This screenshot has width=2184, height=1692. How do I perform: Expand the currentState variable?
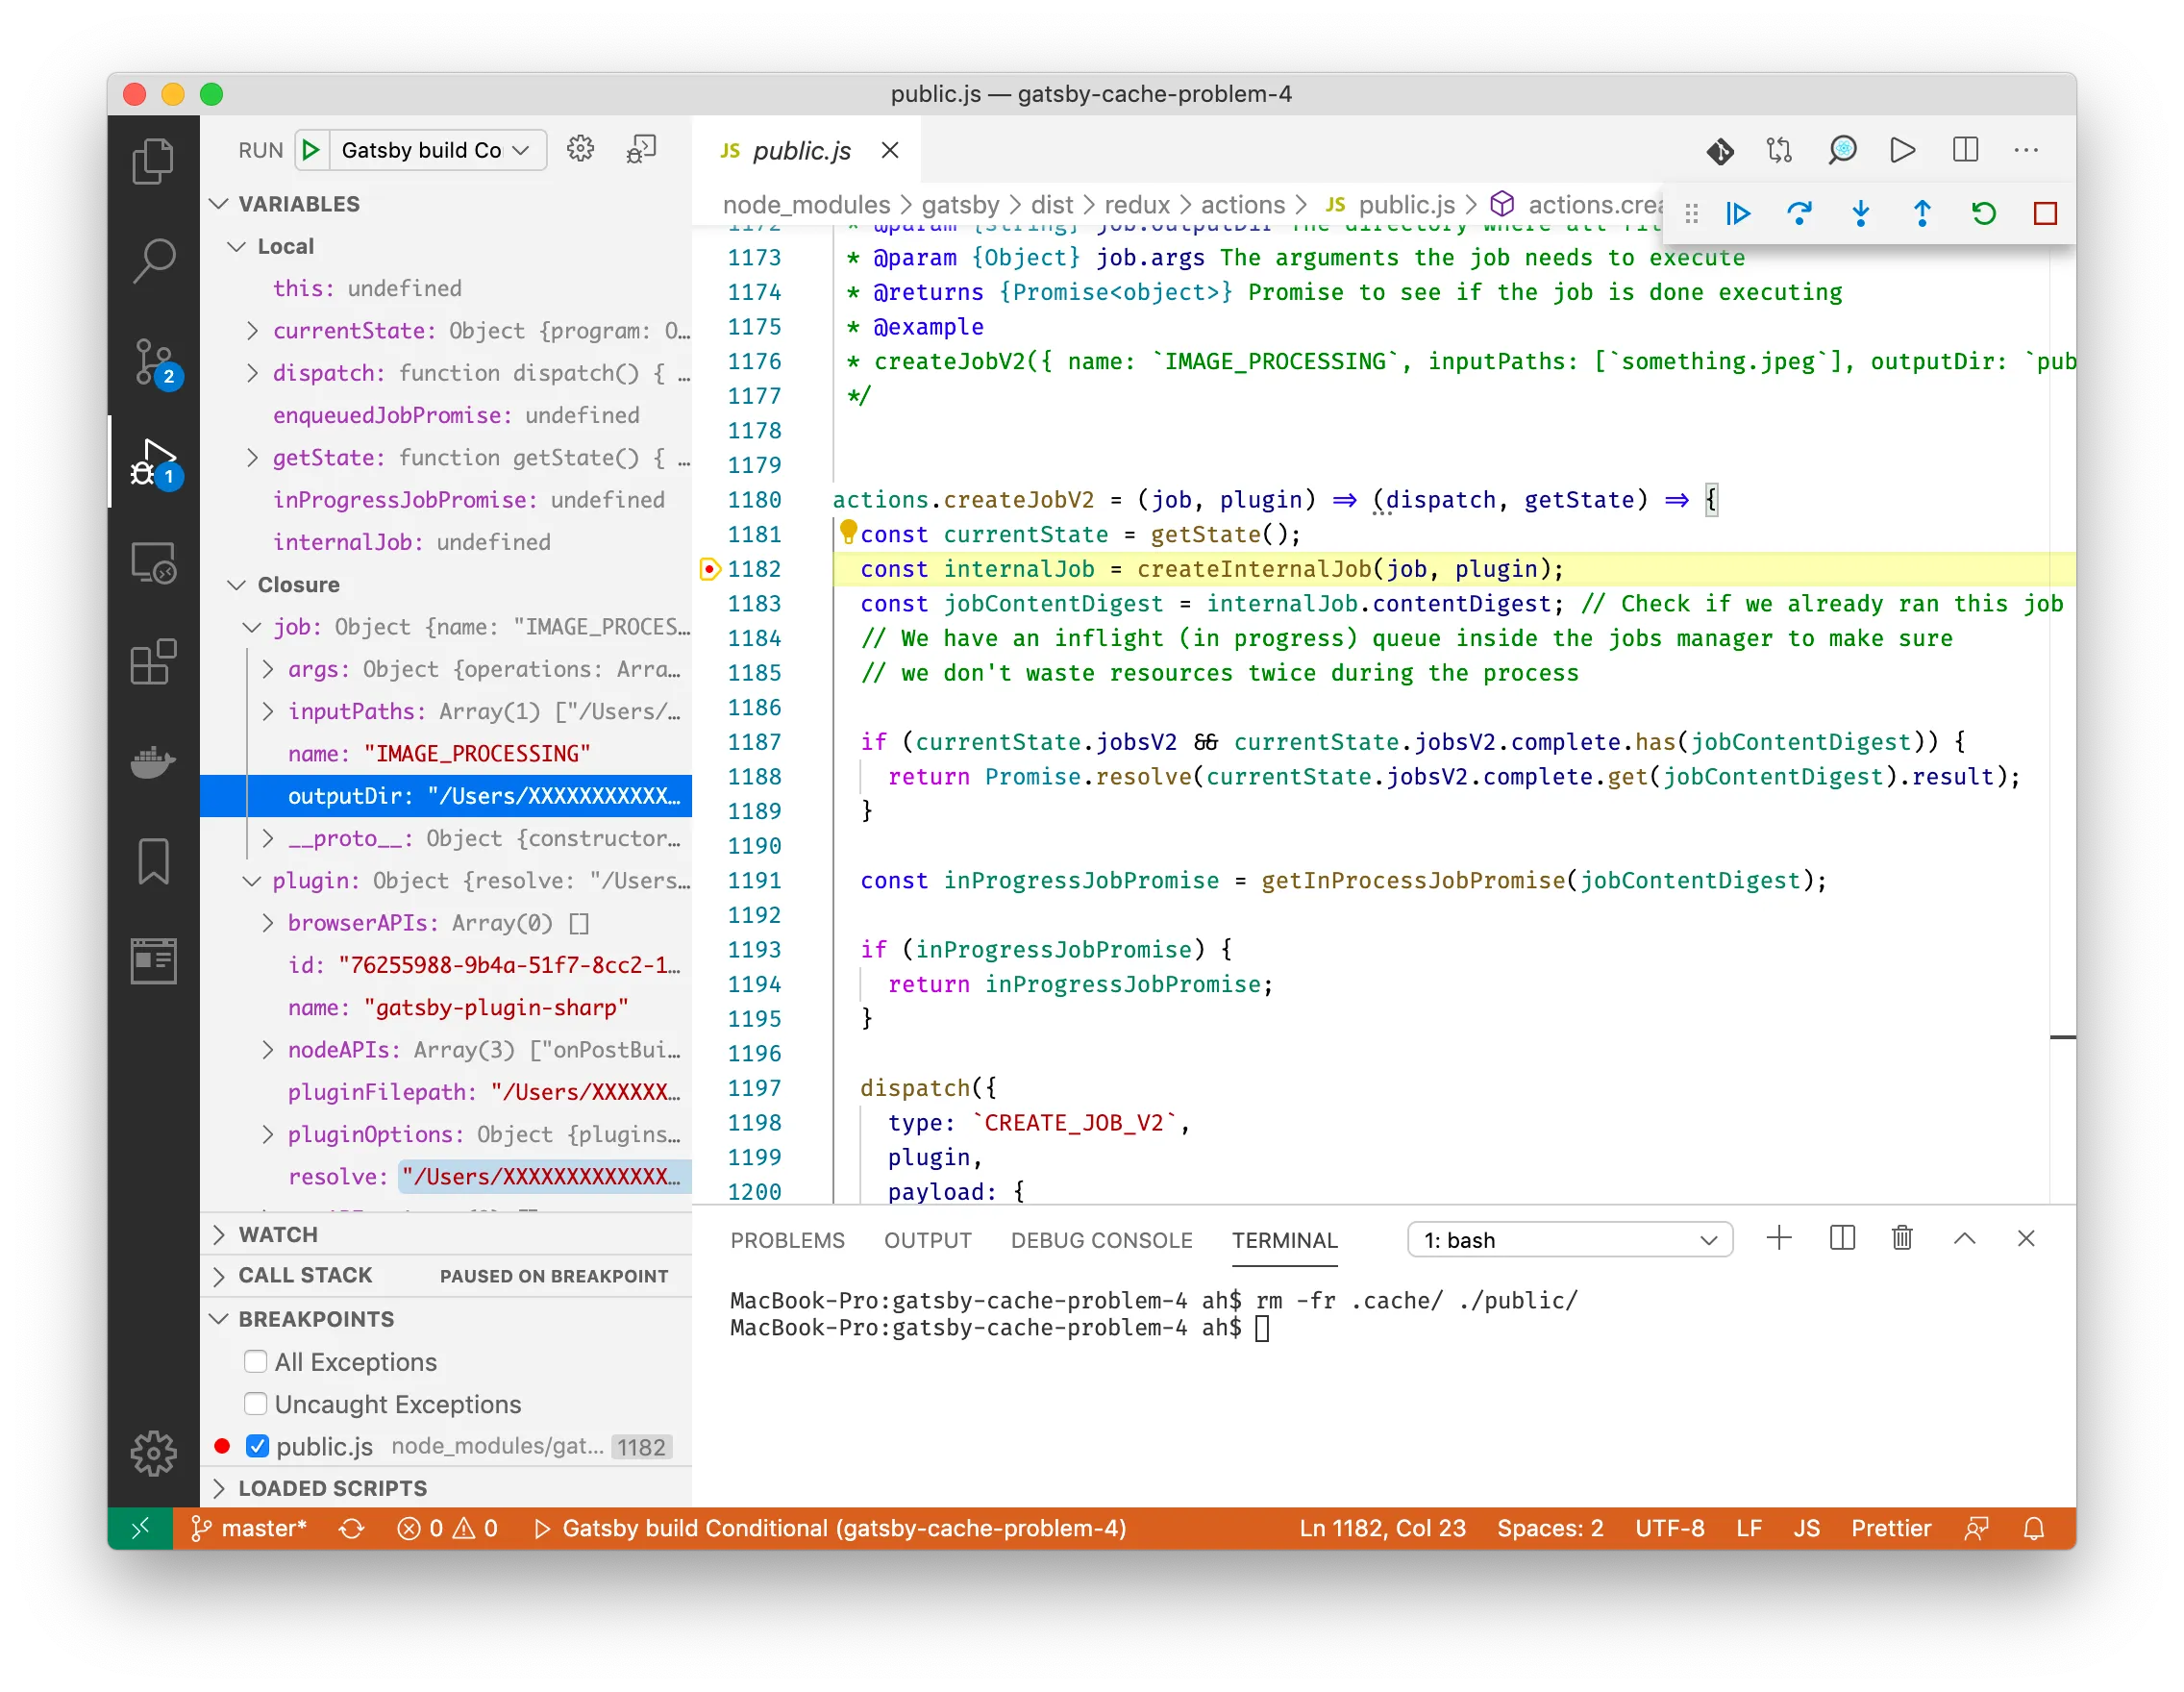252,331
